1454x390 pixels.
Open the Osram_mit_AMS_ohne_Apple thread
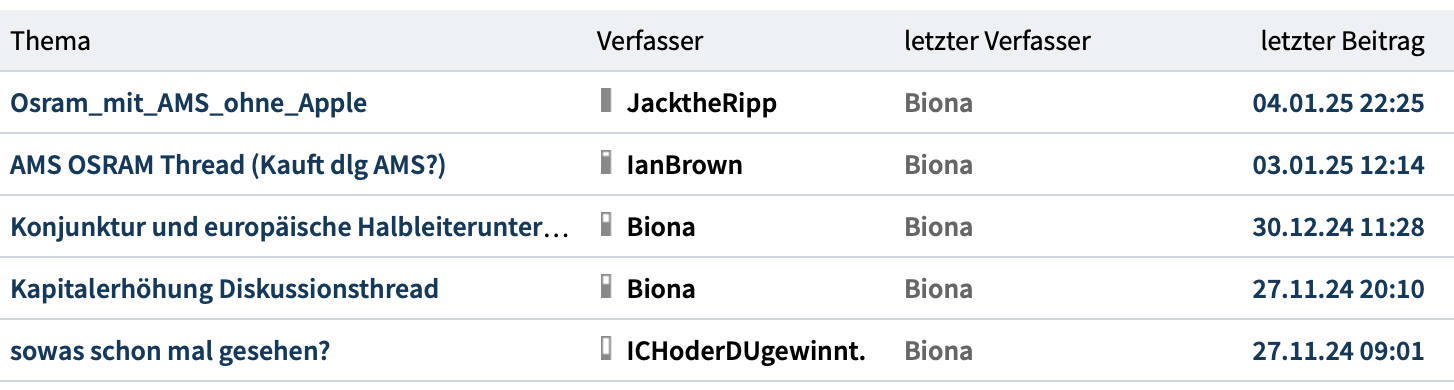click(x=188, y=103)
